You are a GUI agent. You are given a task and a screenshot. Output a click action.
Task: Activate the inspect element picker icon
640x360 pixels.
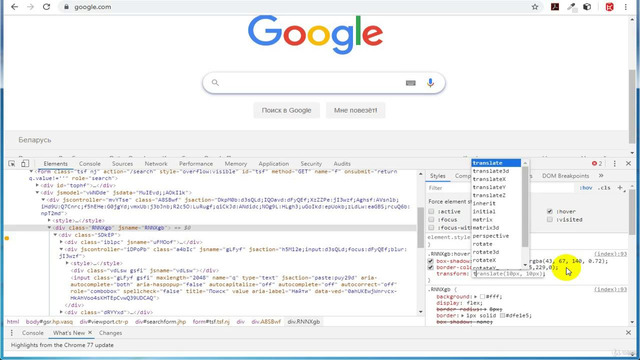click(11, 164)
